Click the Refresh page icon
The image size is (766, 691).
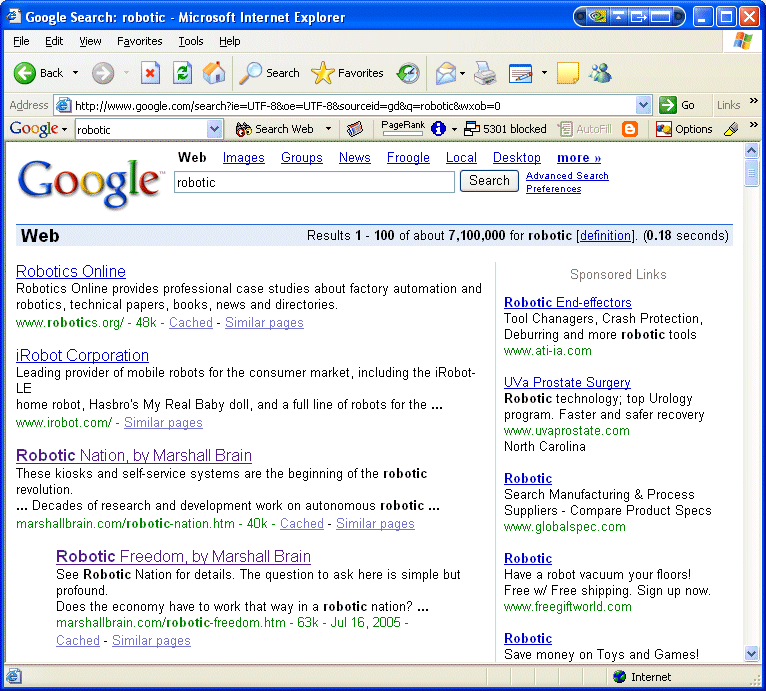point(182,73)
